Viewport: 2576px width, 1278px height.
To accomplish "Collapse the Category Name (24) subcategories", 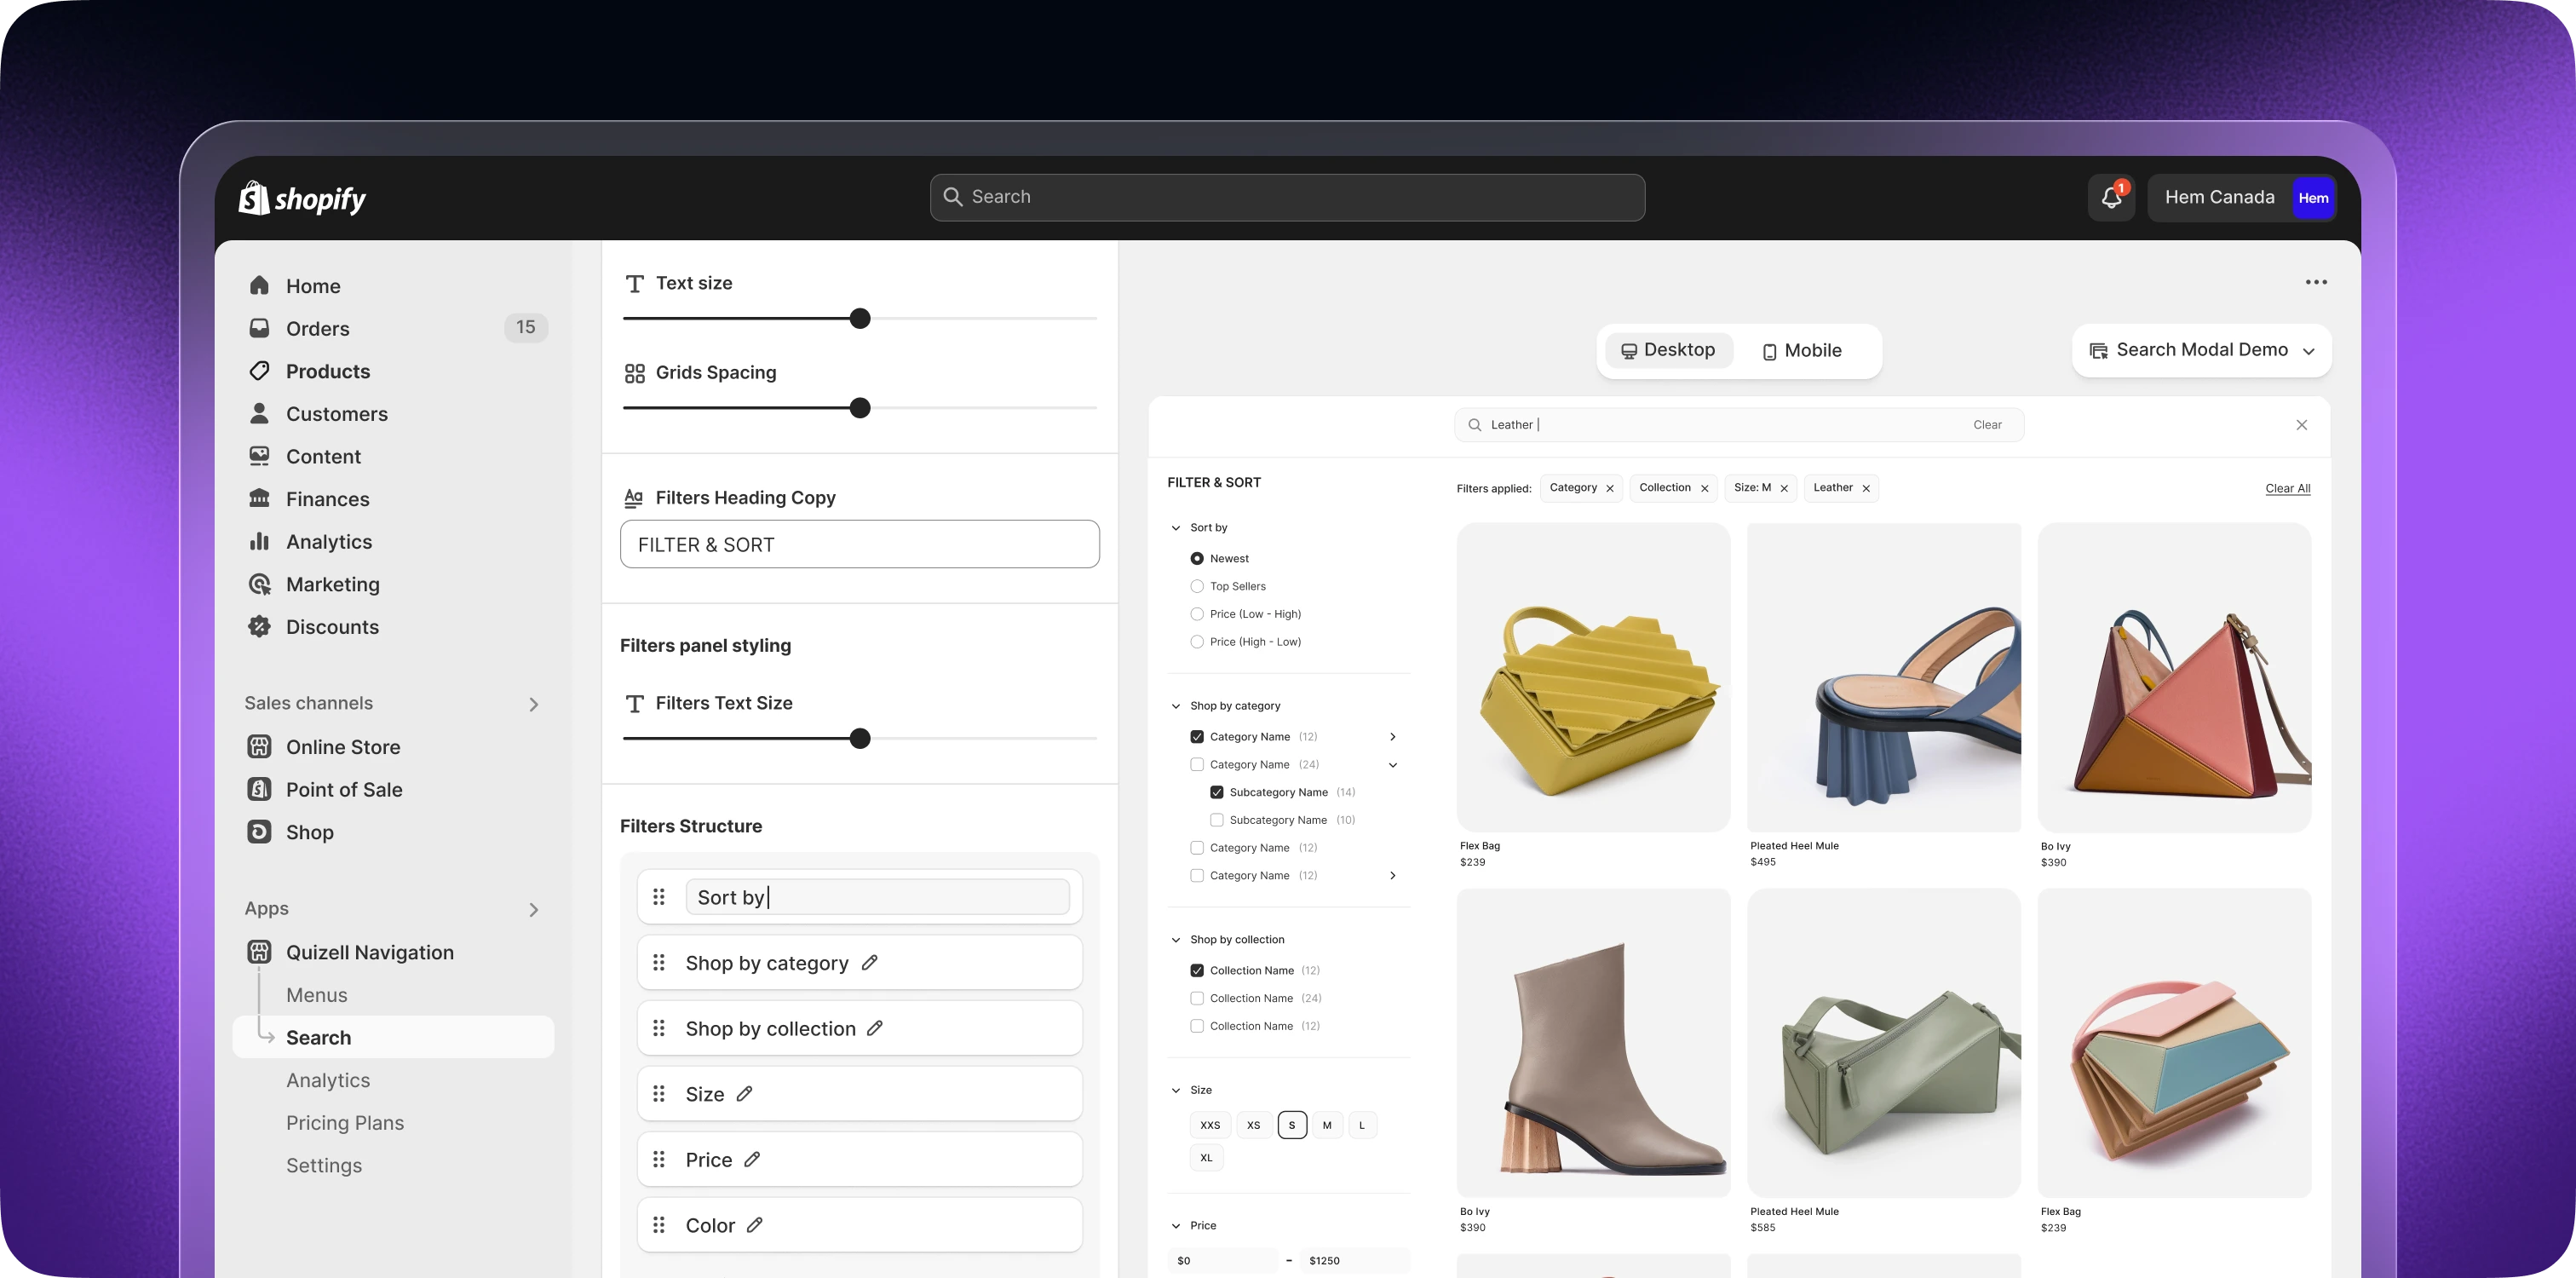I will 1393,765.
